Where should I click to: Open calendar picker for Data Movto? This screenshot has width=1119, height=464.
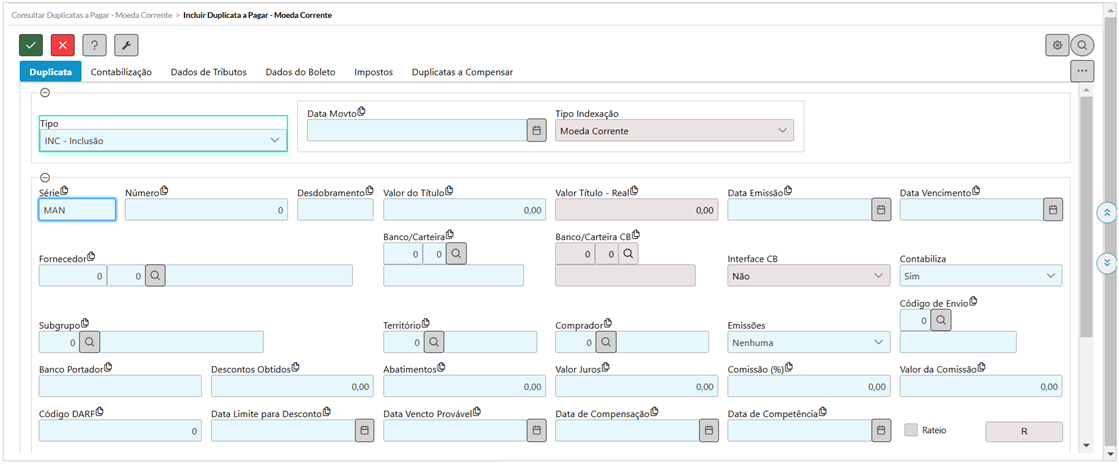pos(536,130)
